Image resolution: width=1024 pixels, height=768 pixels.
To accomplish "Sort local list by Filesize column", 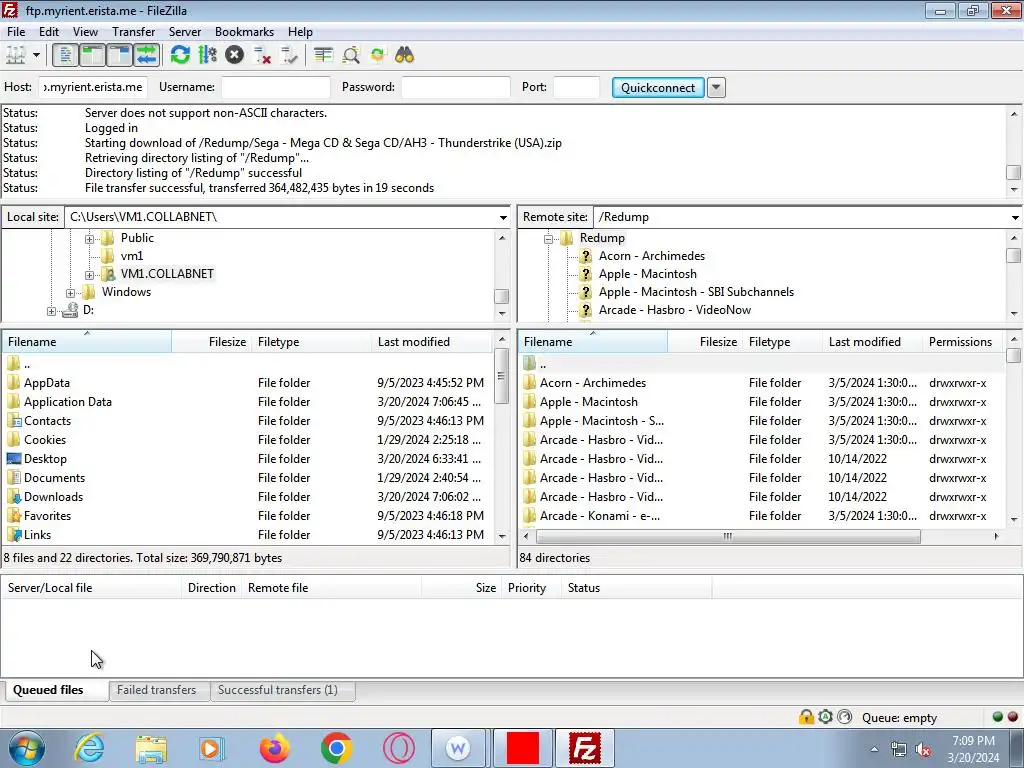I will (x=212, y=342).
